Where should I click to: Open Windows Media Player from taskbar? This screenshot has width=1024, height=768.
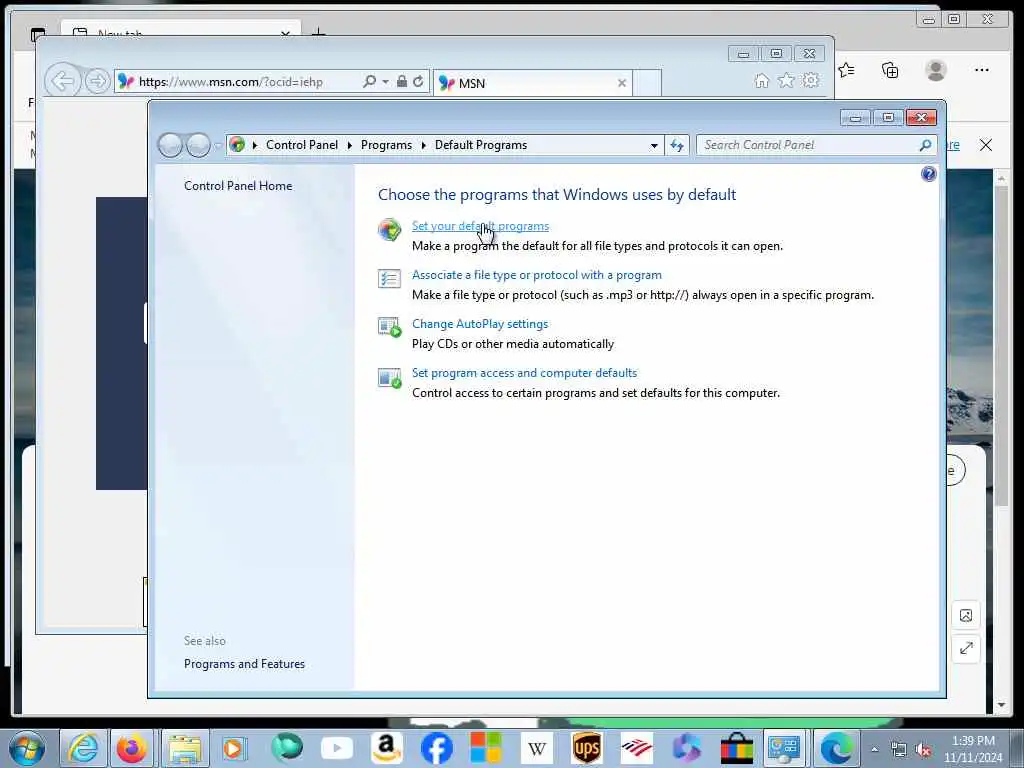pos(233,748)
